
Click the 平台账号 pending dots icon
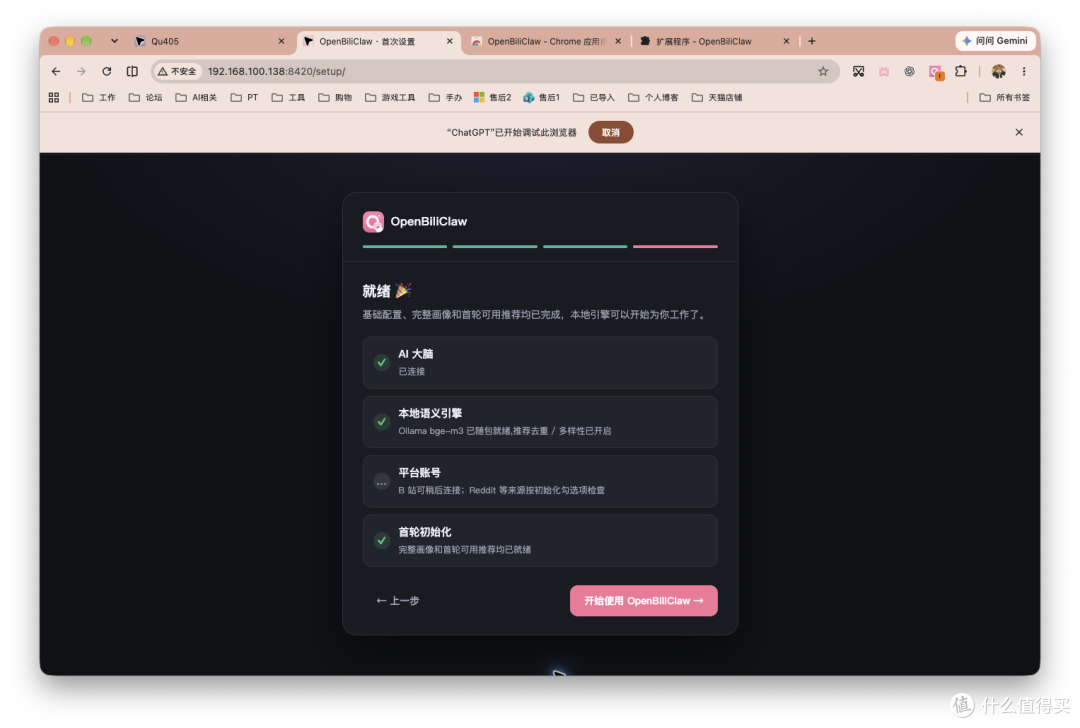tap(382, 481)
